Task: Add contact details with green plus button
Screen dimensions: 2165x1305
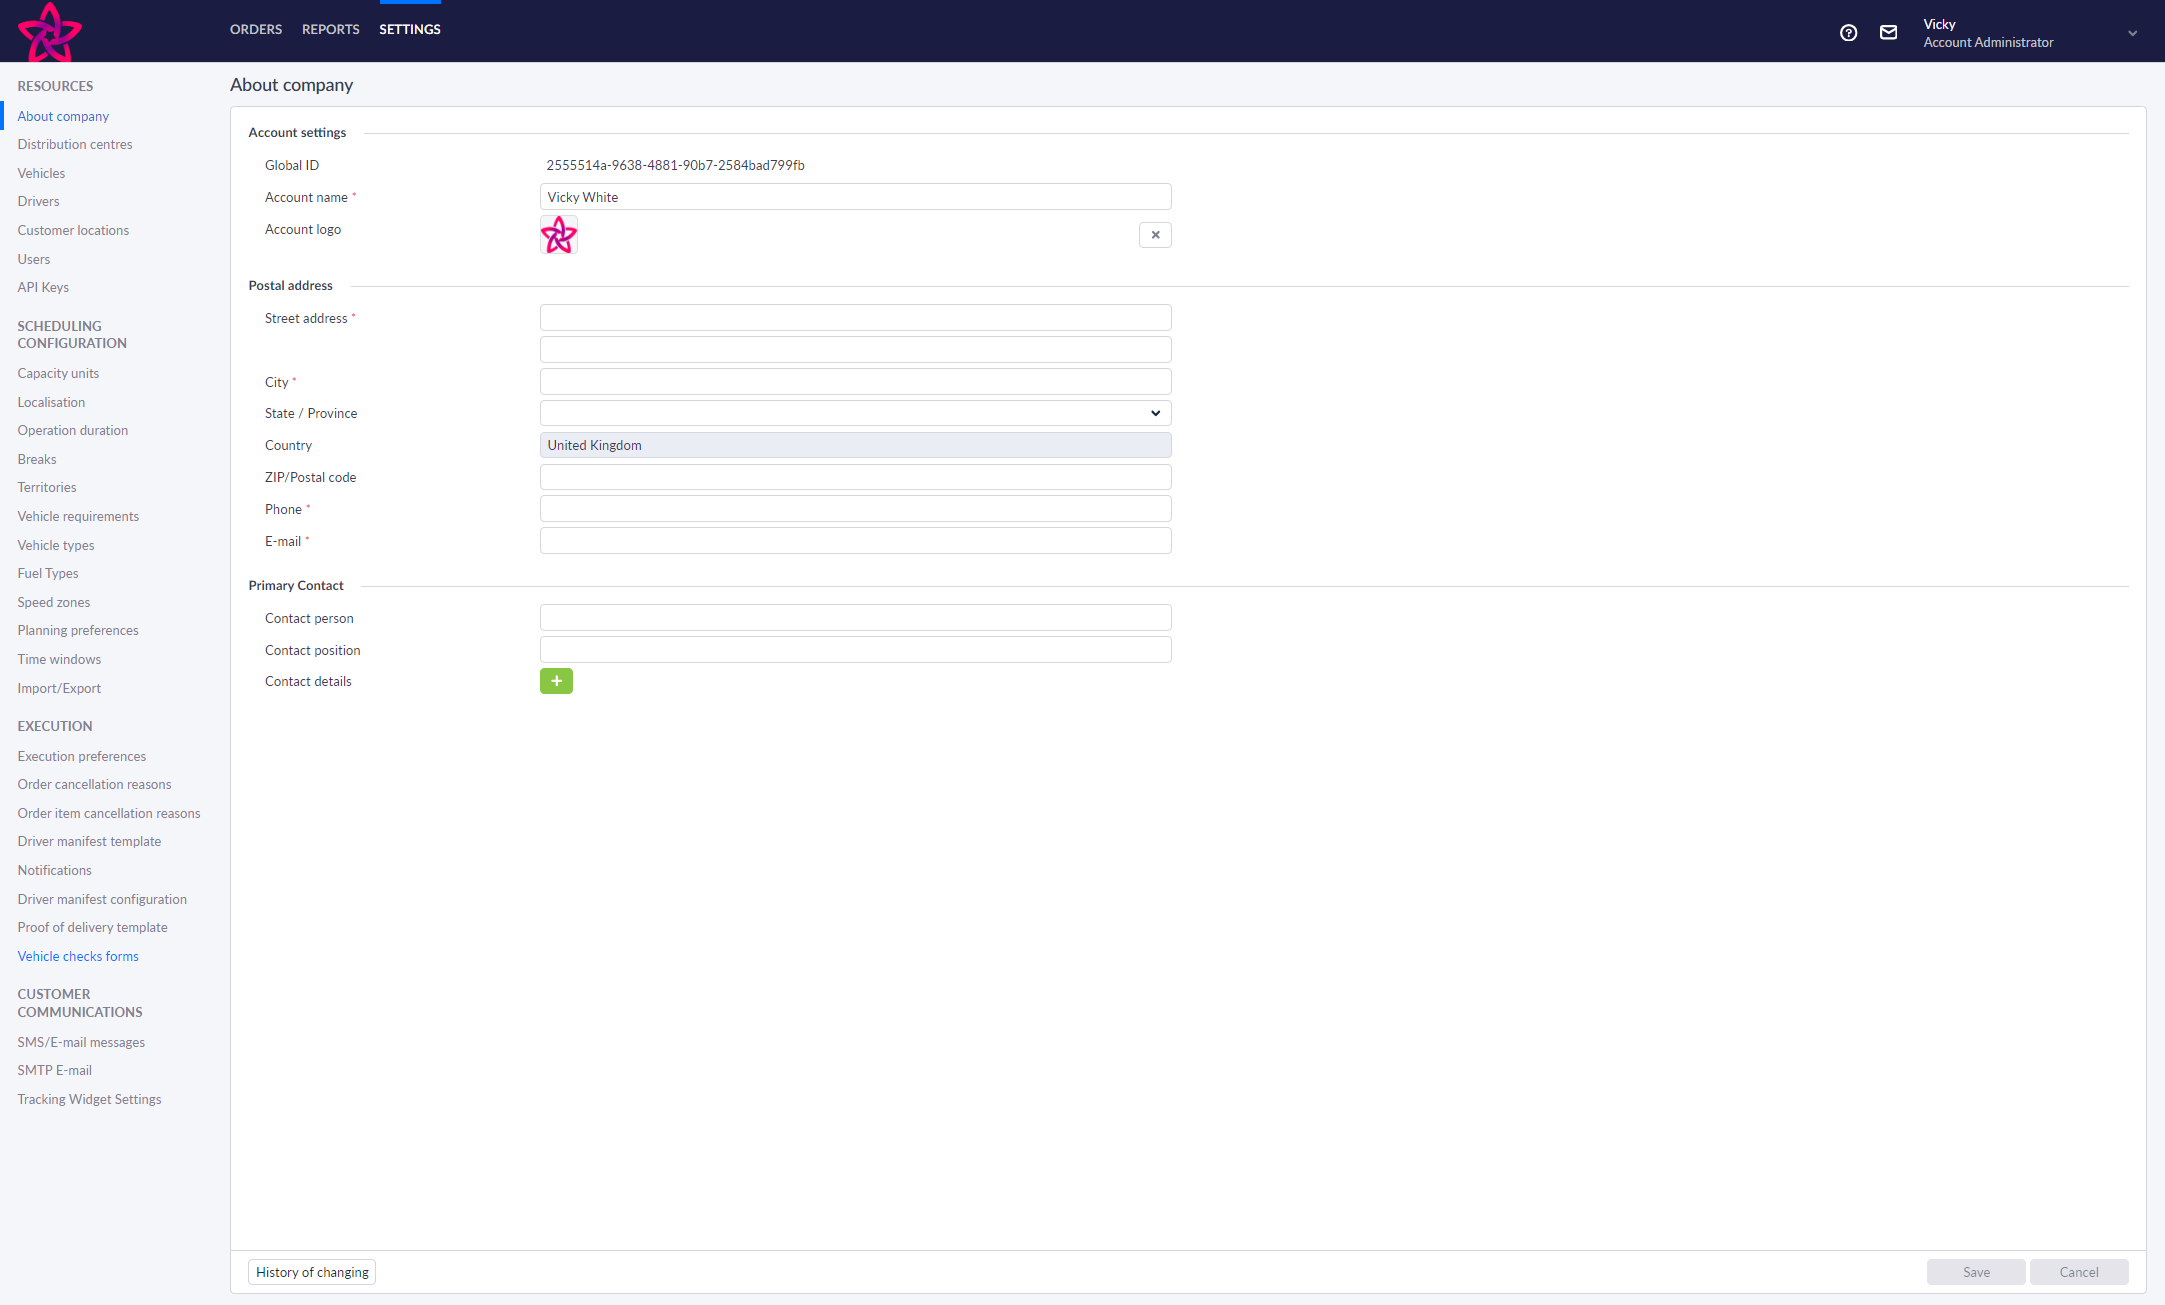Action: [556, 681]
